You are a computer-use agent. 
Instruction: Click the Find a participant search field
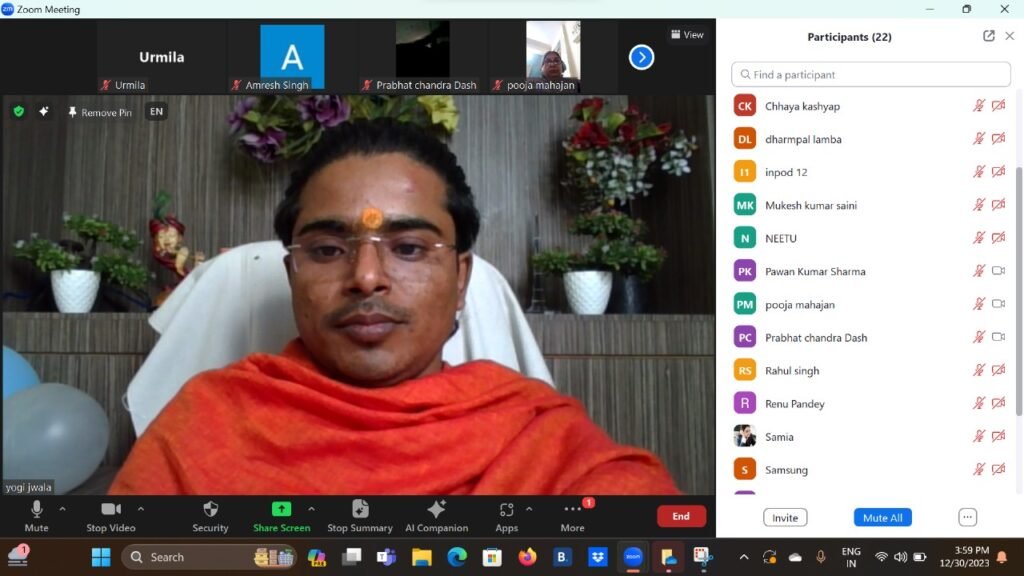pyautogui.click(x=871, y=75)
